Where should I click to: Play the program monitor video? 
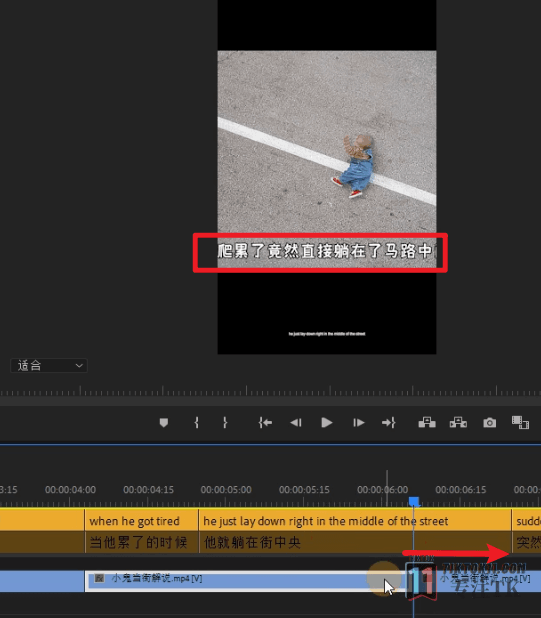point(327,423)
